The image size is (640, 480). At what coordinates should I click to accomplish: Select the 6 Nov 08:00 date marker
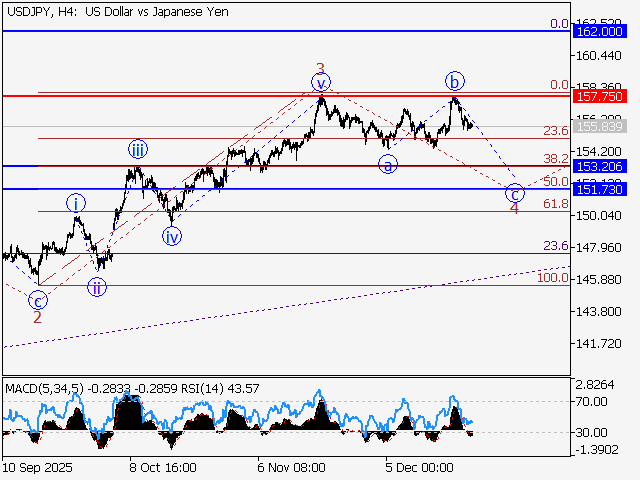click(x=291, y=466)
